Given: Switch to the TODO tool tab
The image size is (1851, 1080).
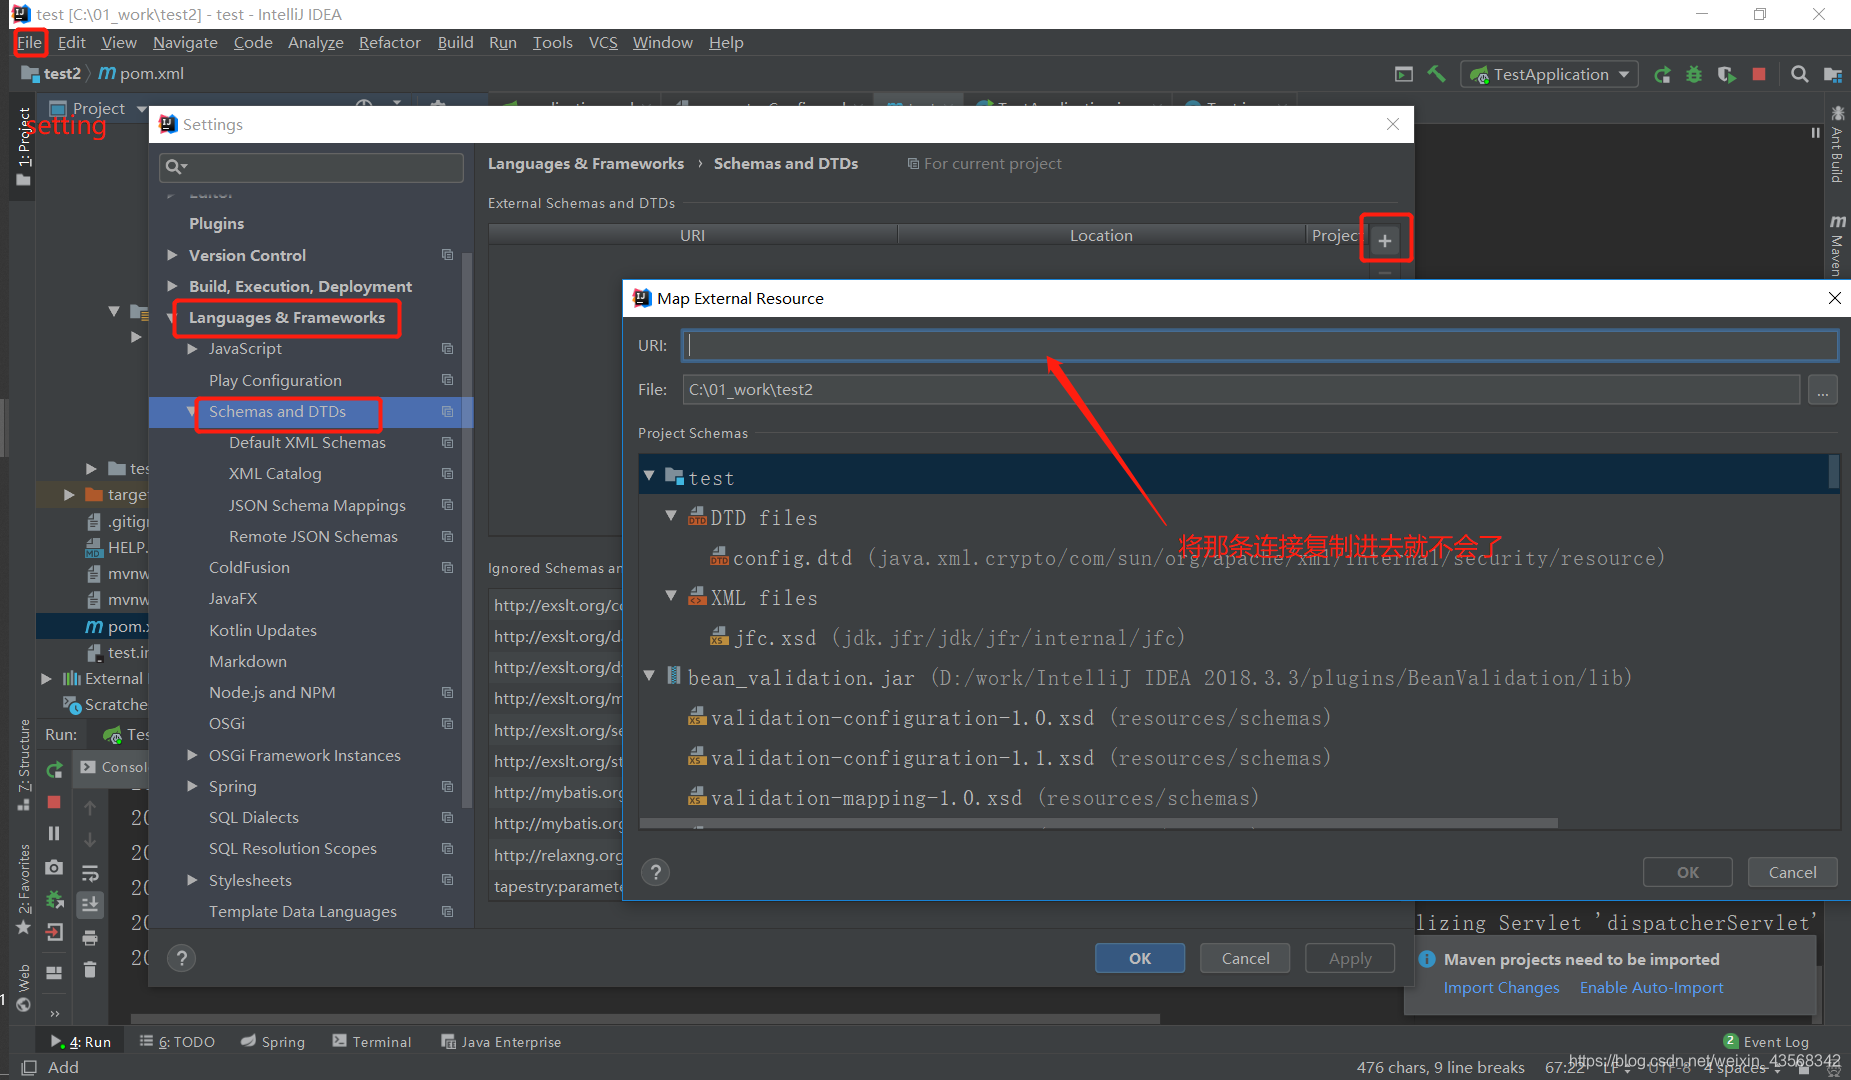Looking at the screenshot, I should click(x=177, y=1041).
